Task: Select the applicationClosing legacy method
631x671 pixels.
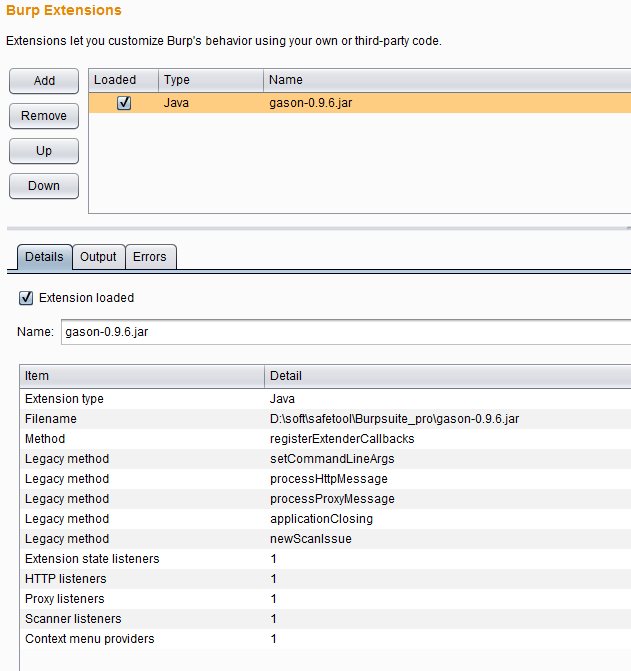Action: tap(321, 519)
